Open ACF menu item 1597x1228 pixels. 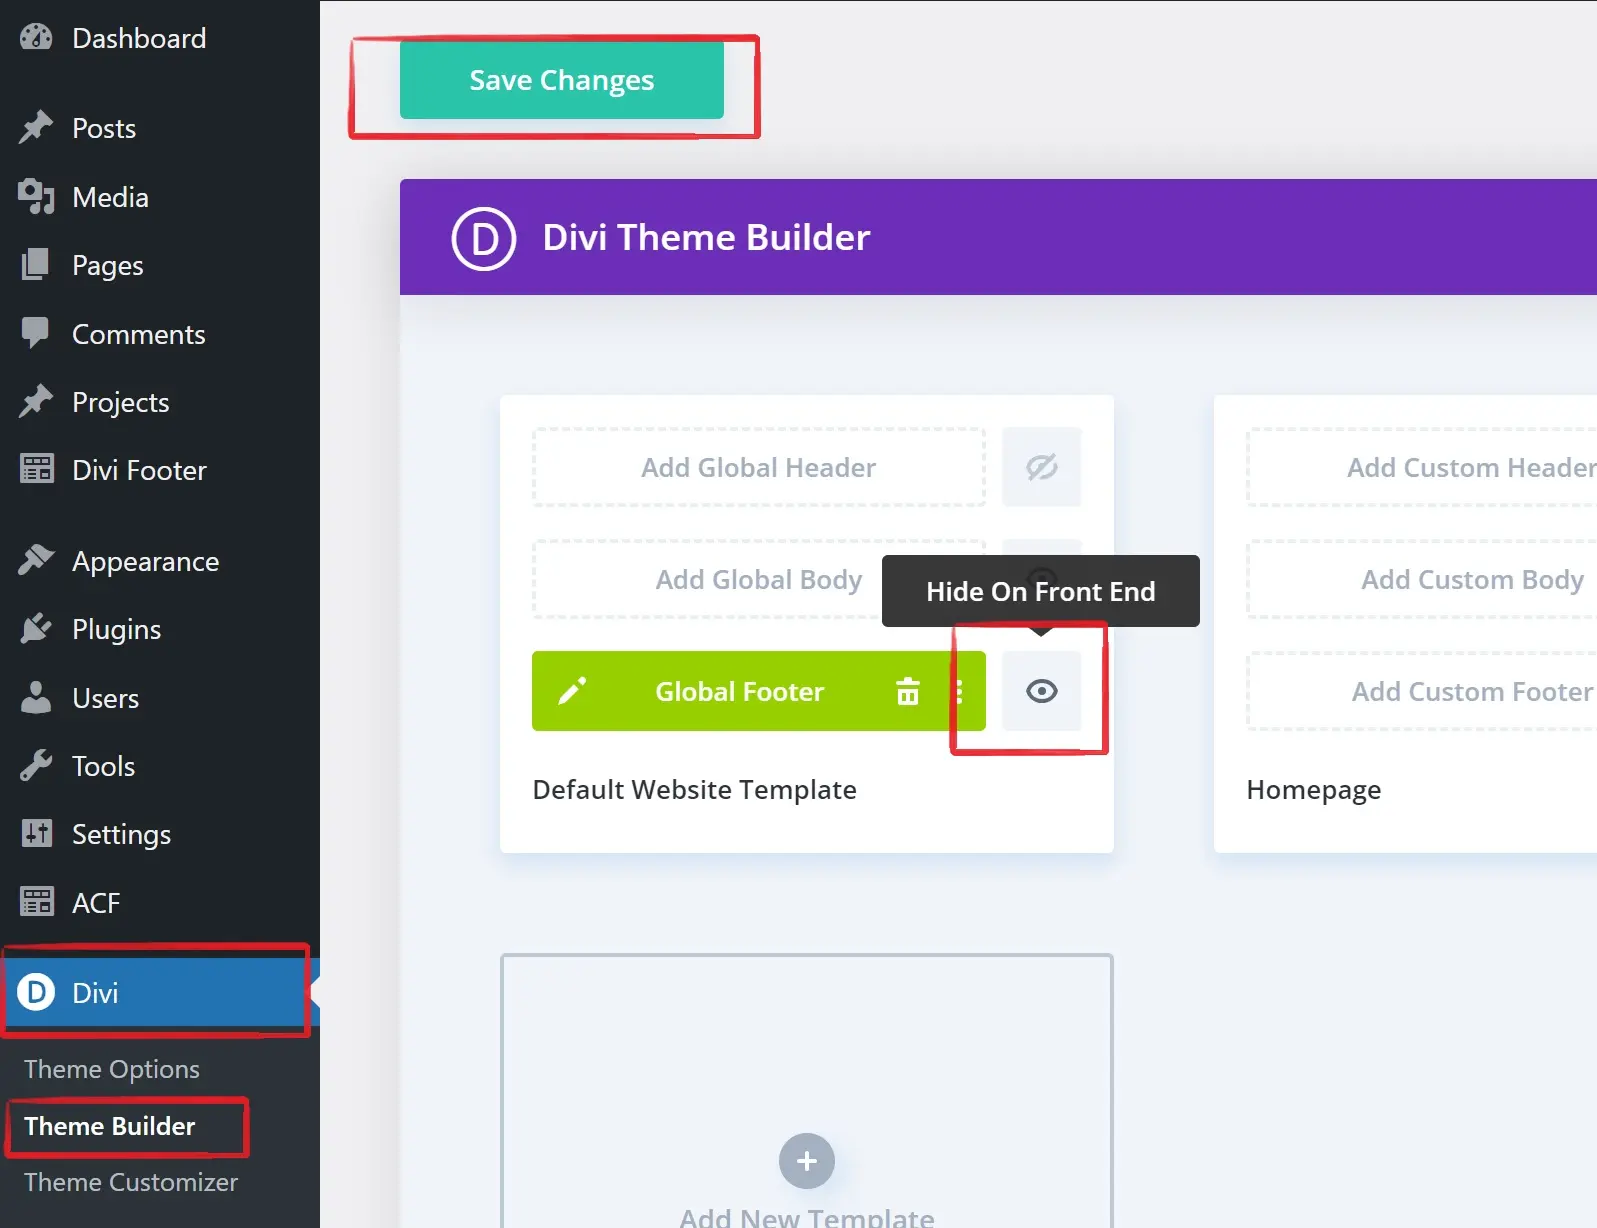160,903
